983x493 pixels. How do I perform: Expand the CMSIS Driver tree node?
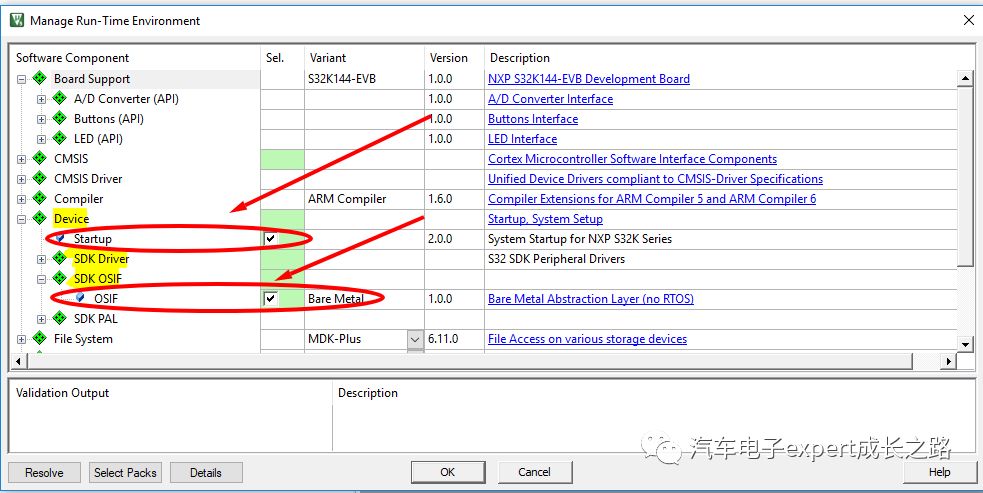point(21,179)
